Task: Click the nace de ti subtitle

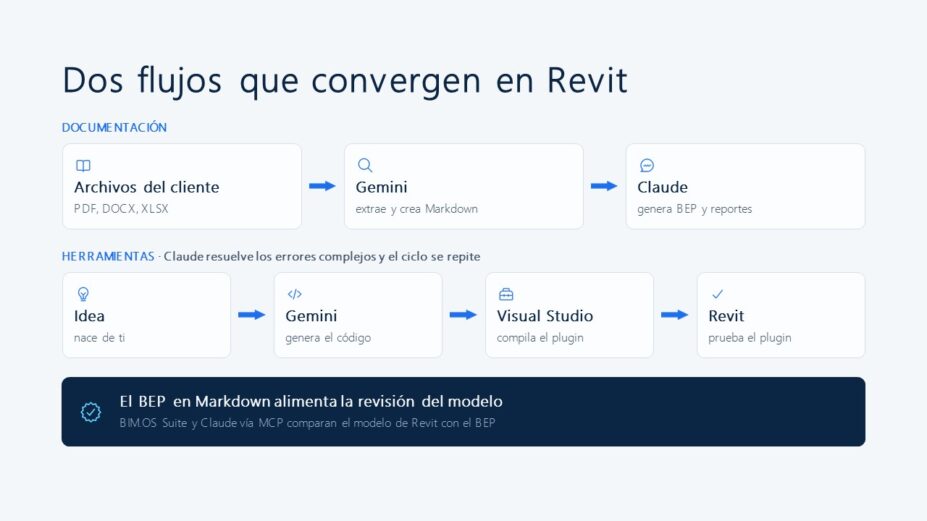Action: [99, 338]
